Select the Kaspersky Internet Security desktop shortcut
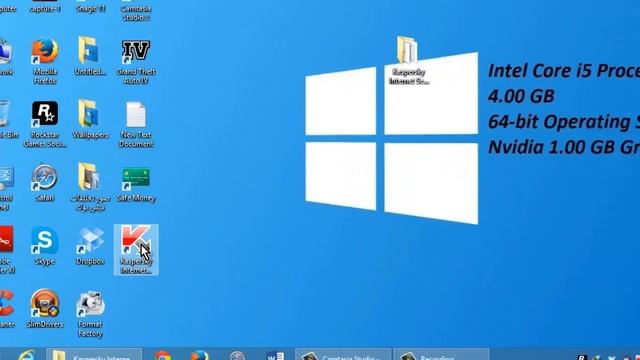Image resolution: width=640 pixels, height=360 pixels. (x=136, y=250)
